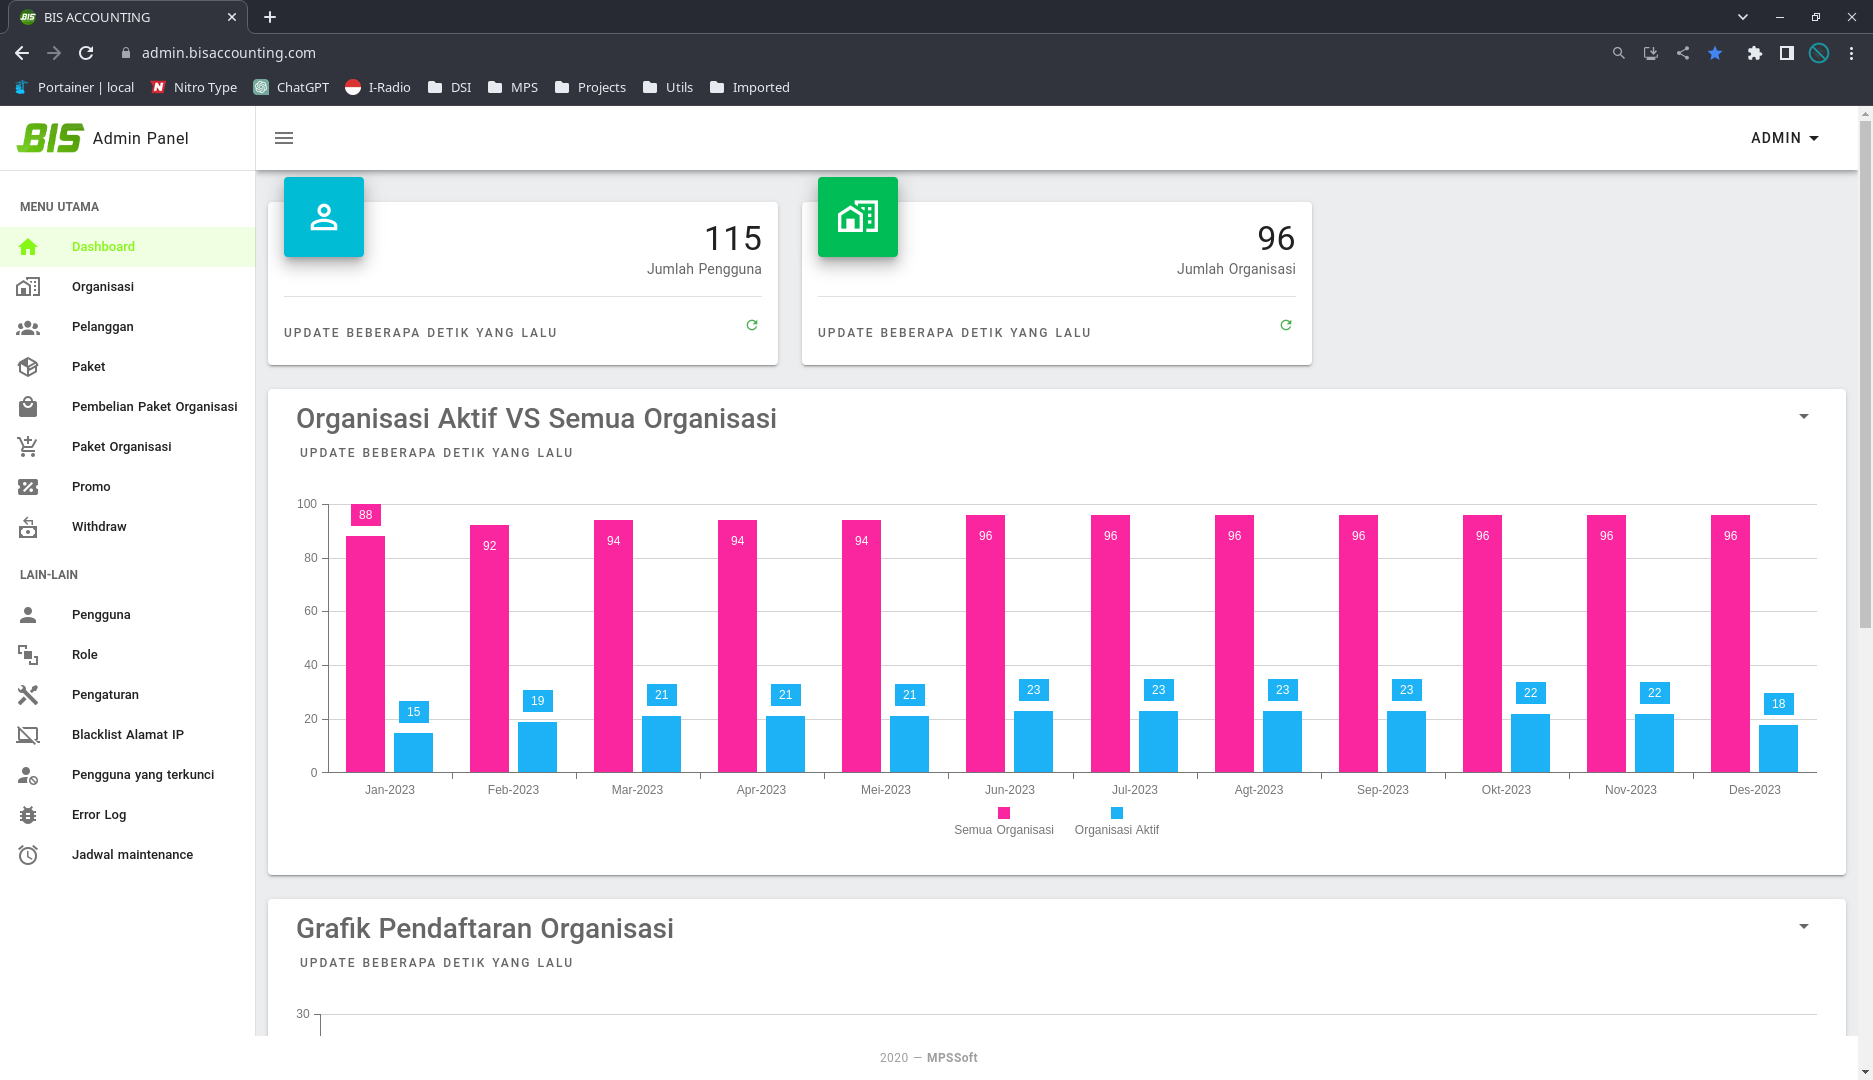The height and width of the screenshot is (1080, 1873).
Task: Refresh the Jumlah Pengguna card
Action: (752, 325)
